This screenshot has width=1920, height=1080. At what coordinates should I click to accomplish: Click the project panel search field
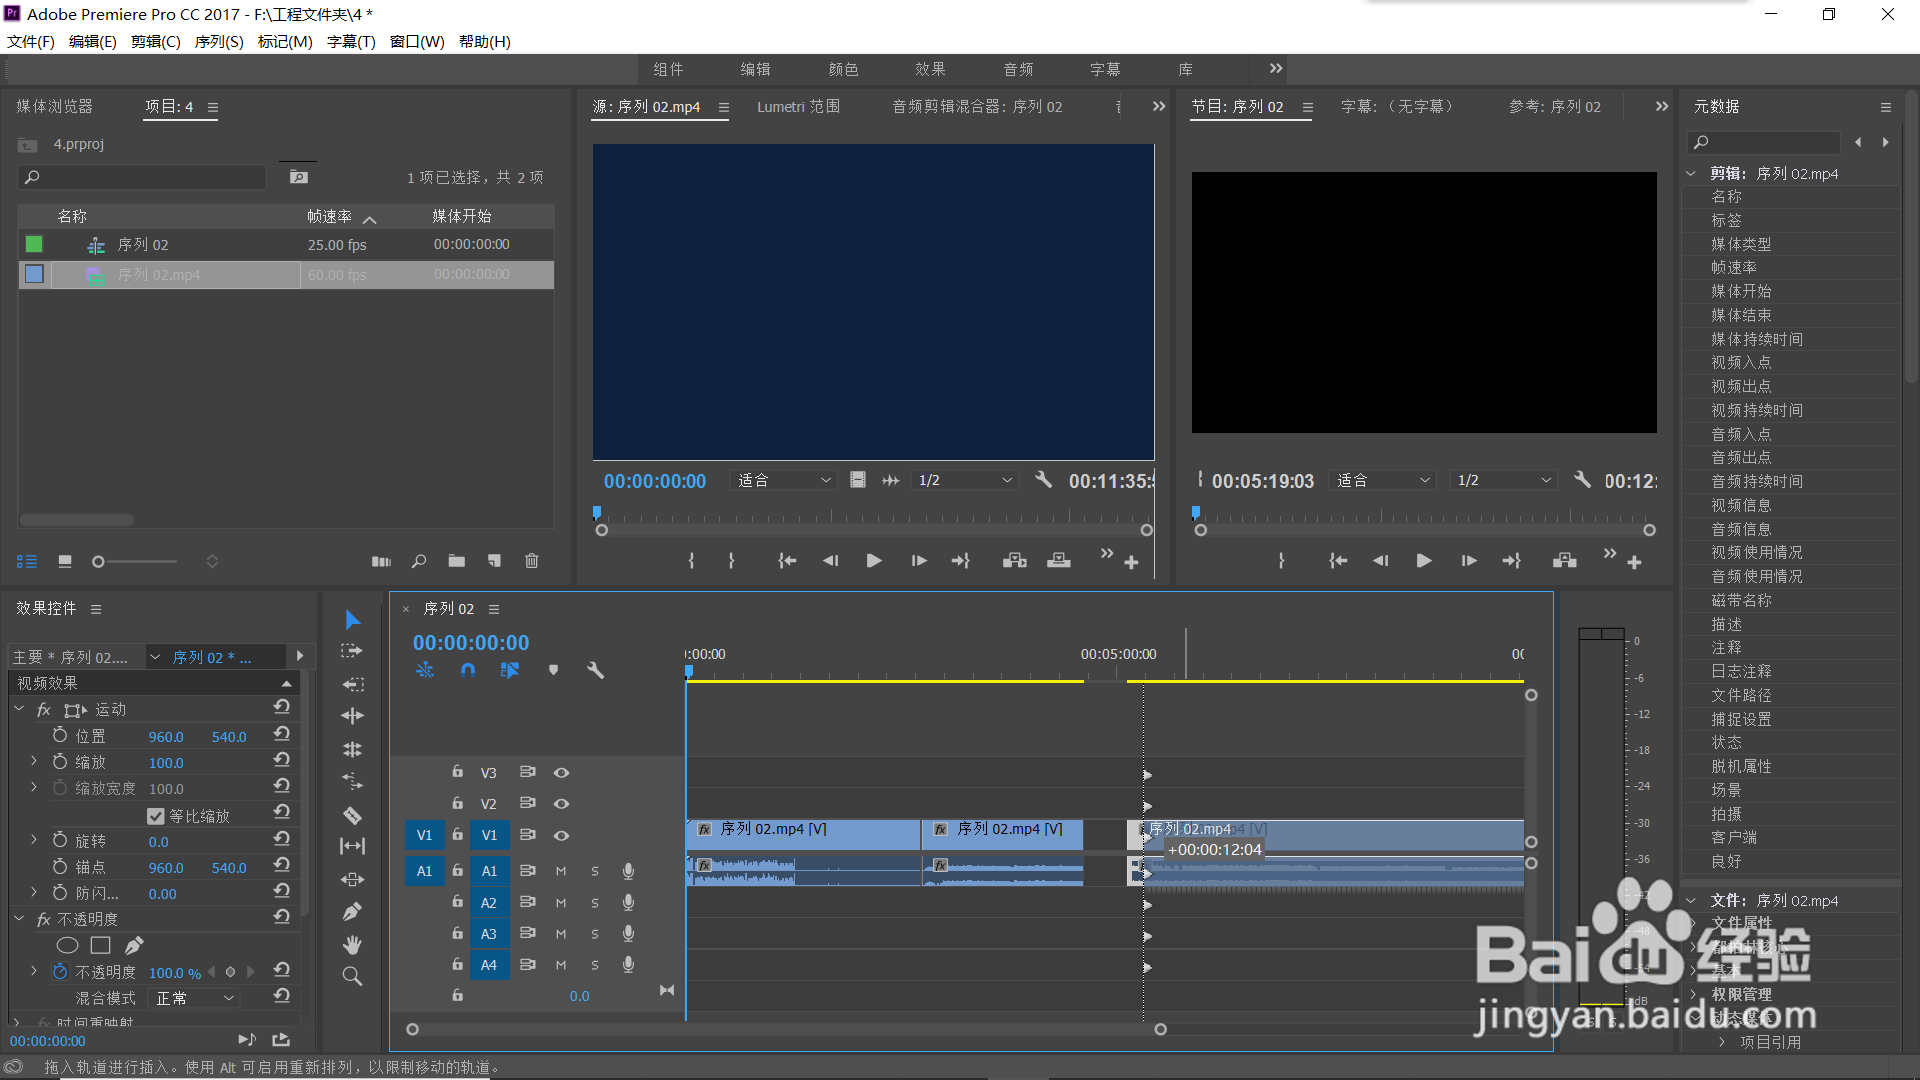143,177
